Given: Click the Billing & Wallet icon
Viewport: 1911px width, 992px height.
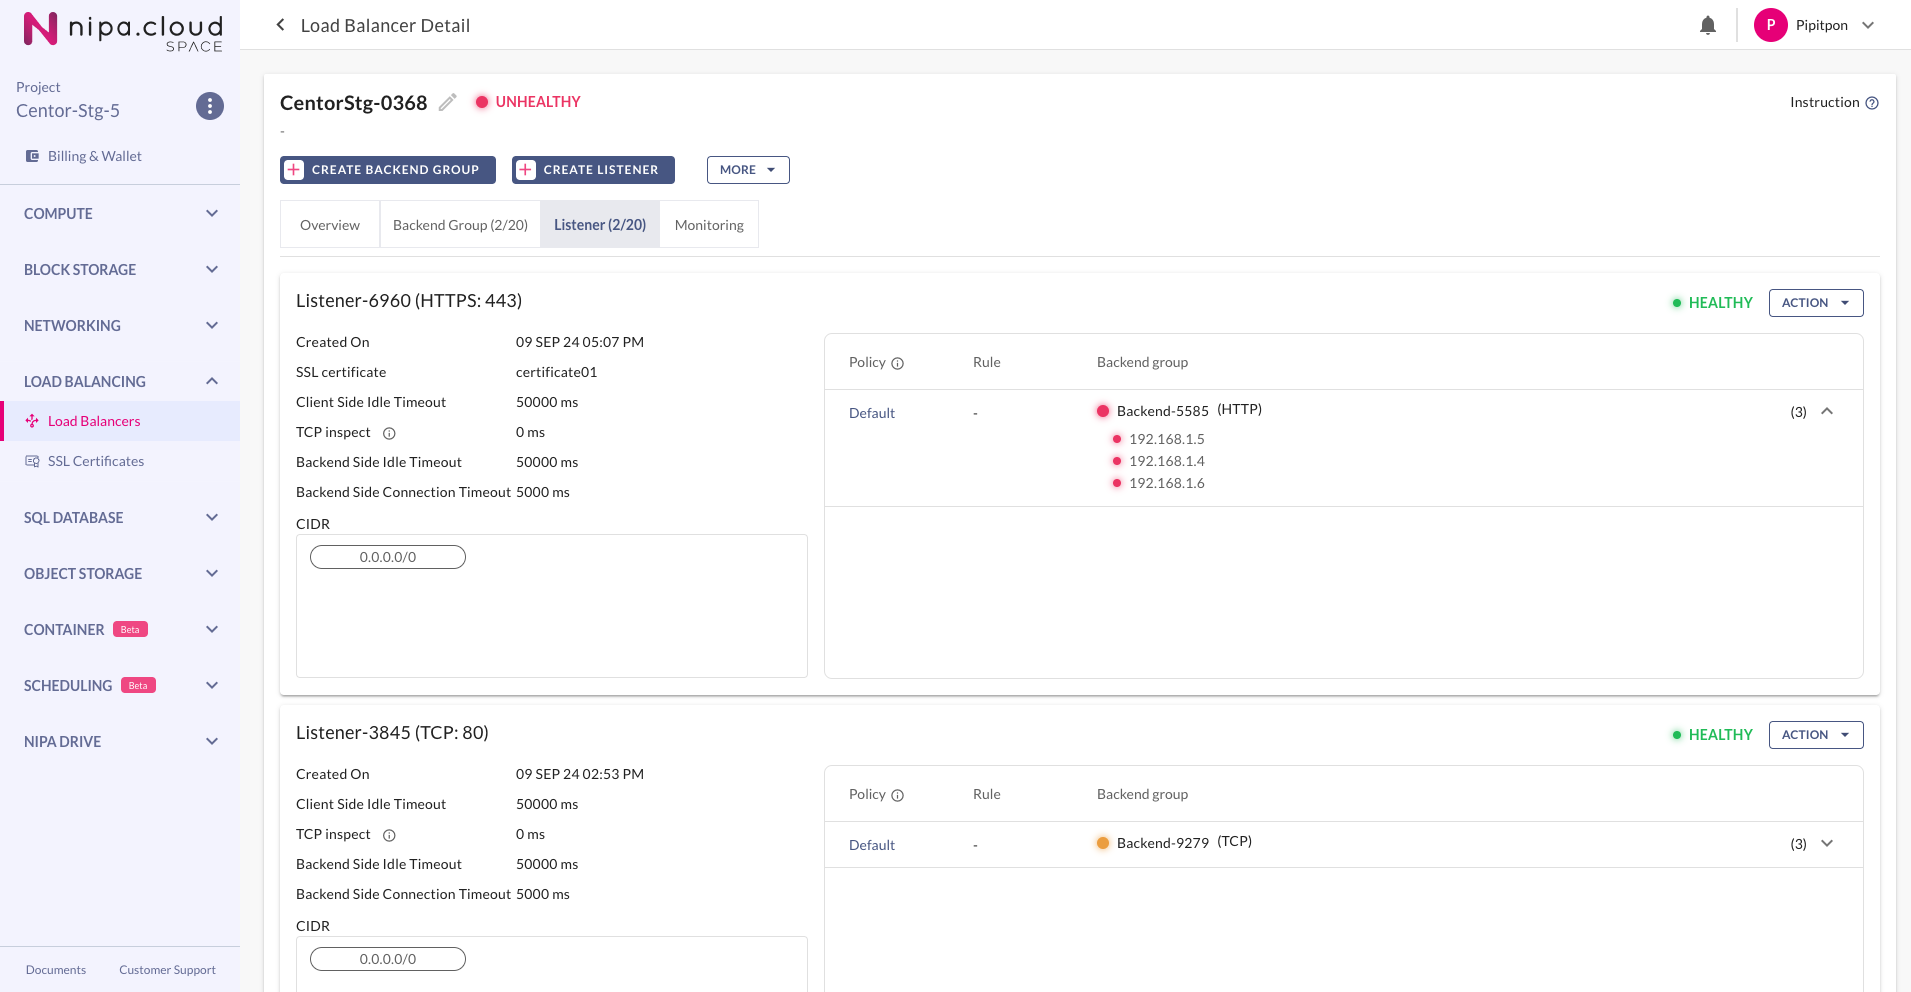Looking at the screenshot, I should 32,156.
